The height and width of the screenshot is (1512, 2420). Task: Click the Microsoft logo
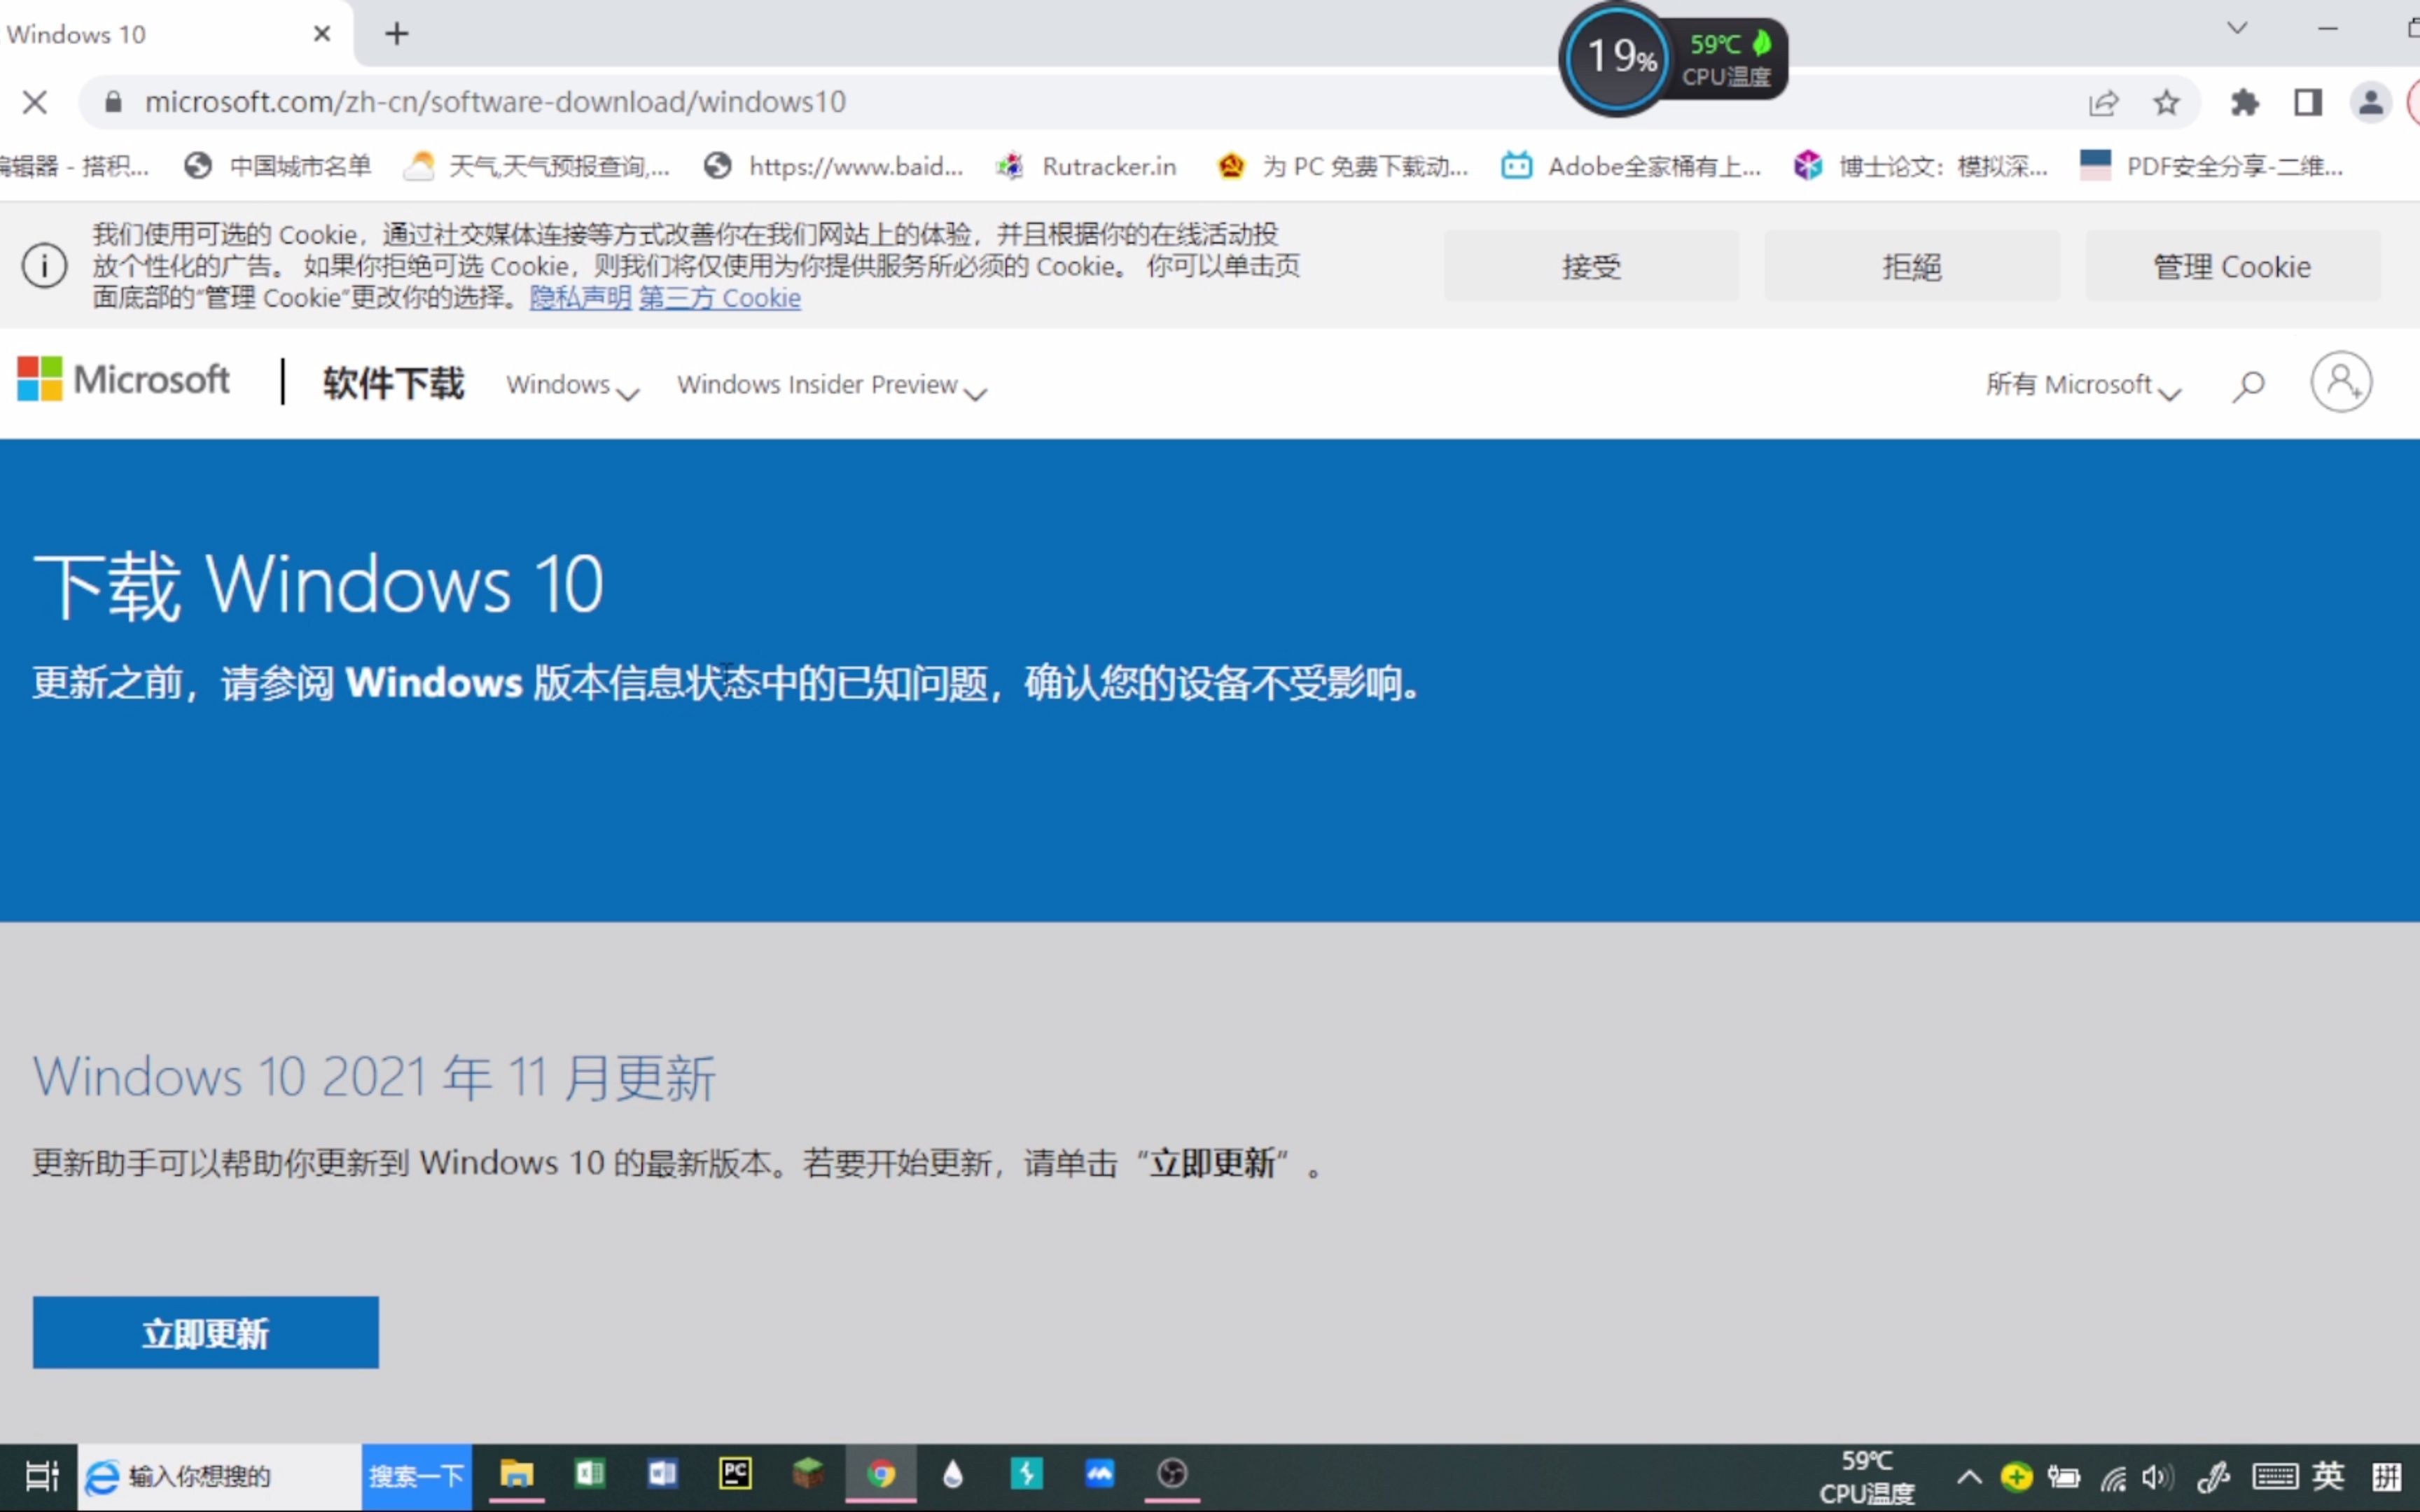[123, 380]
